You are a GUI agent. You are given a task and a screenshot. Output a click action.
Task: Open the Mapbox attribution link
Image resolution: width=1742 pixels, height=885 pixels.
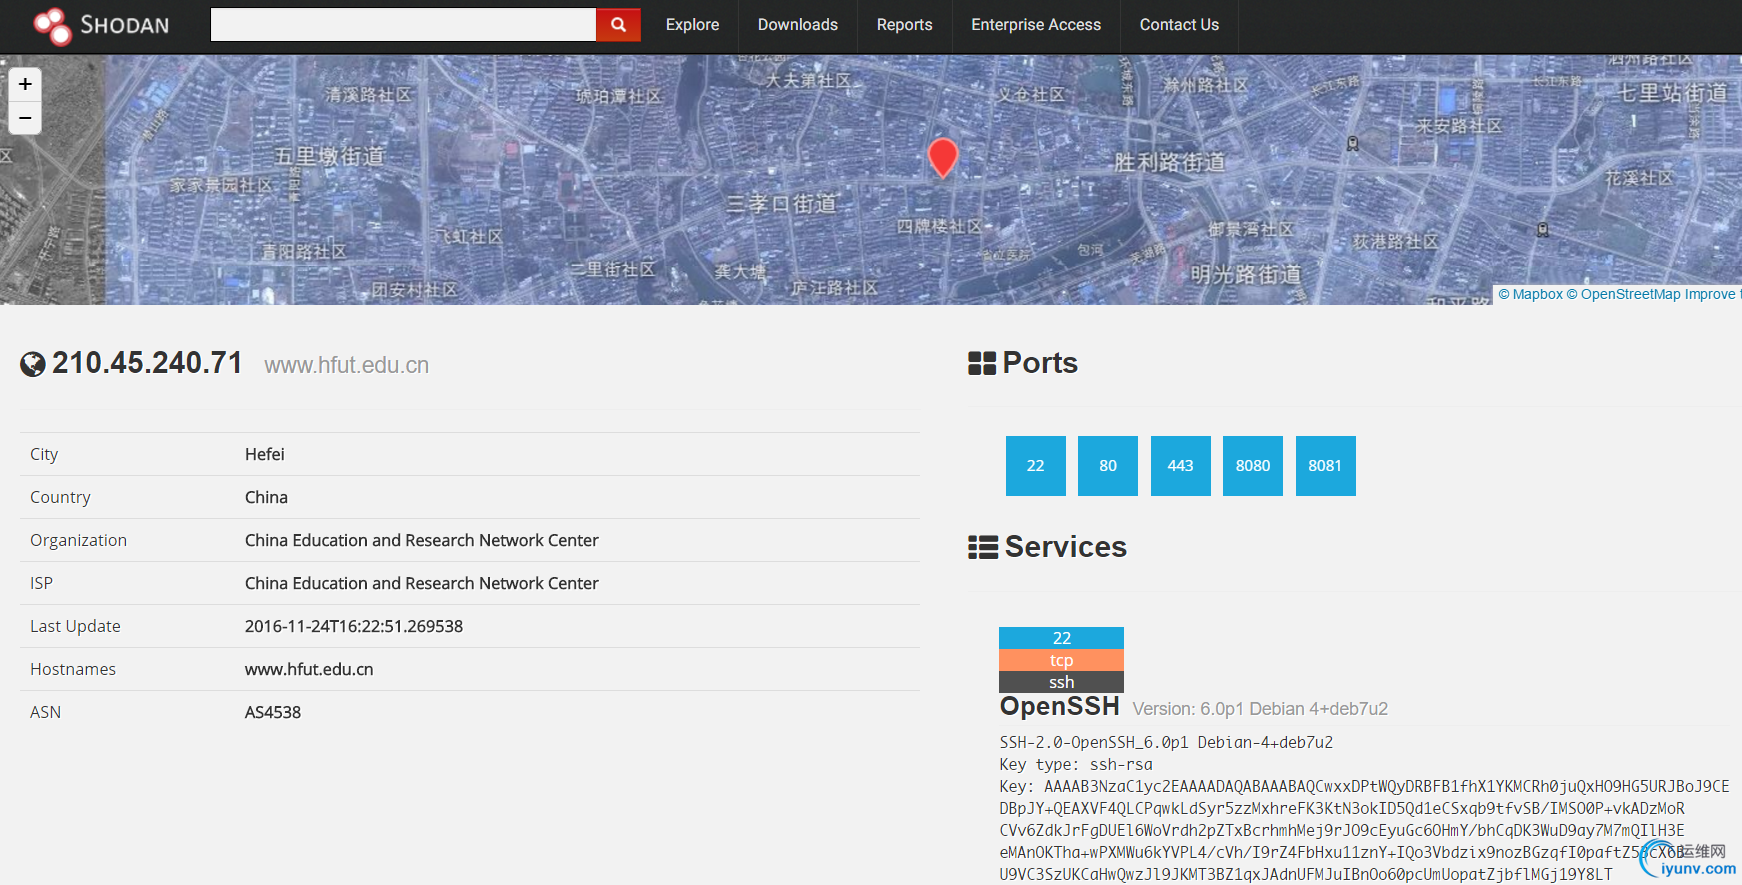(x=1531, y=294)
